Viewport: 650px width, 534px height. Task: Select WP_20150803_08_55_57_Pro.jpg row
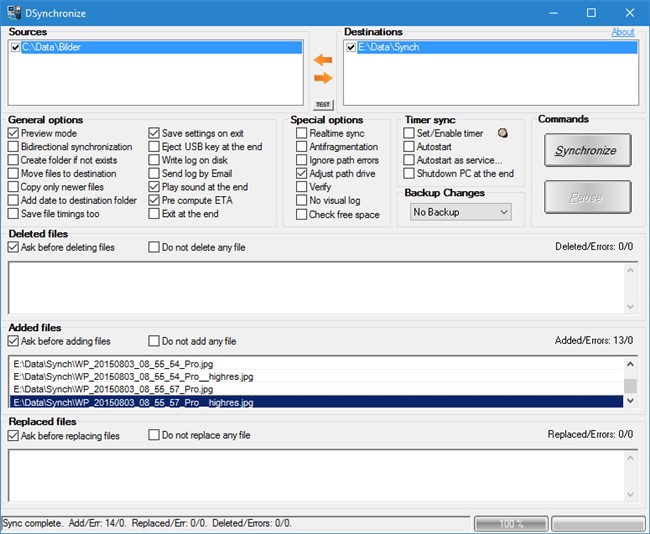pyautogui.click(x=316, y=389)
